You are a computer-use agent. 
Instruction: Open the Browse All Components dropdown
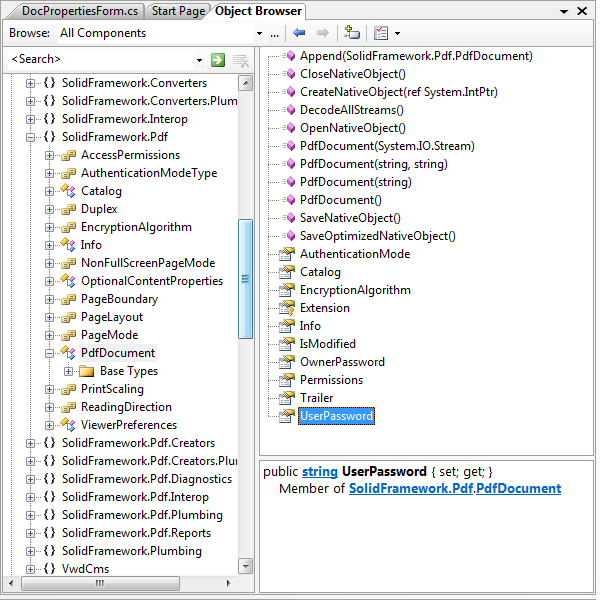click(x=259, y=33)
